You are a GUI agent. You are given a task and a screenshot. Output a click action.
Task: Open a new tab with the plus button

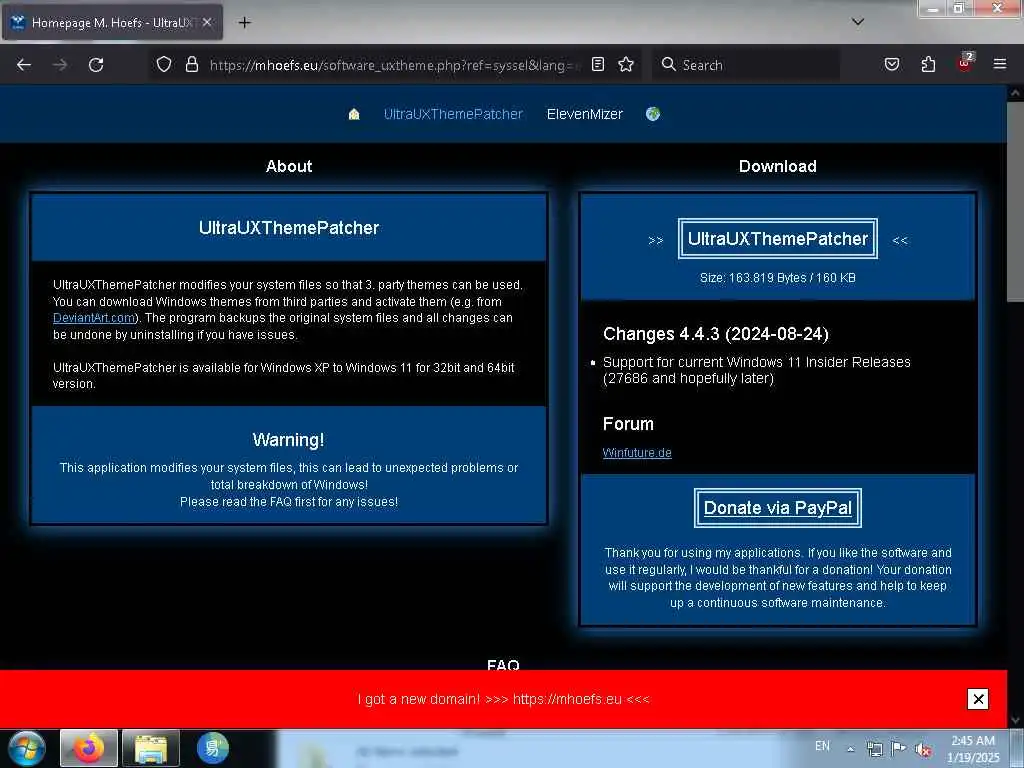244,22
